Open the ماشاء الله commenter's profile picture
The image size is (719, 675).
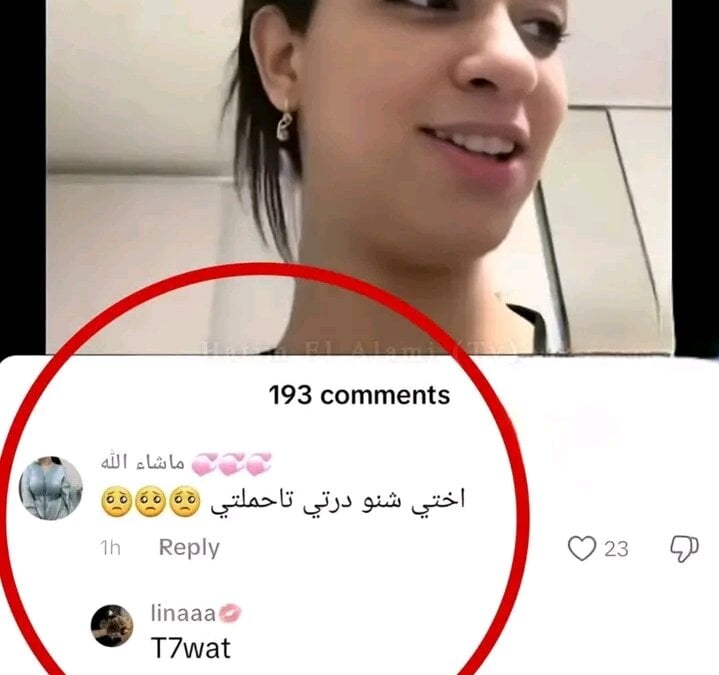tap(50, 488)
